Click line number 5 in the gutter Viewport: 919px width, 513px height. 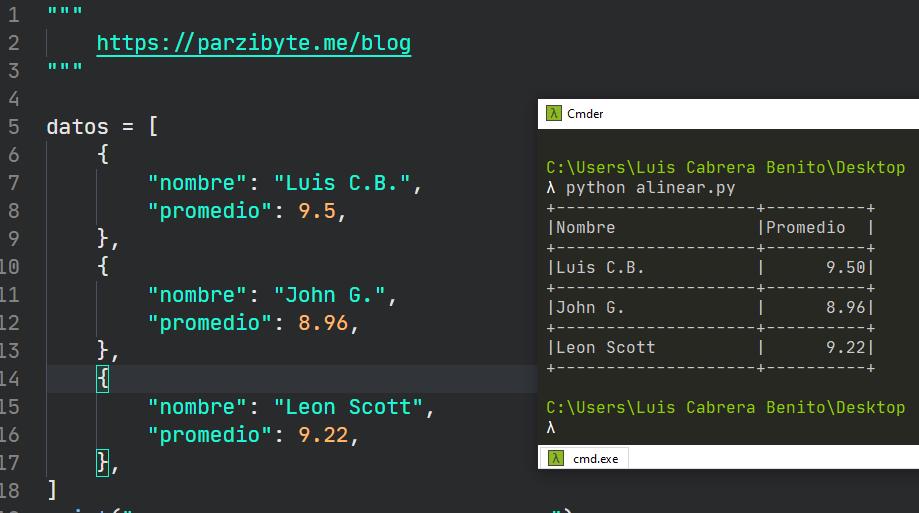13,127
